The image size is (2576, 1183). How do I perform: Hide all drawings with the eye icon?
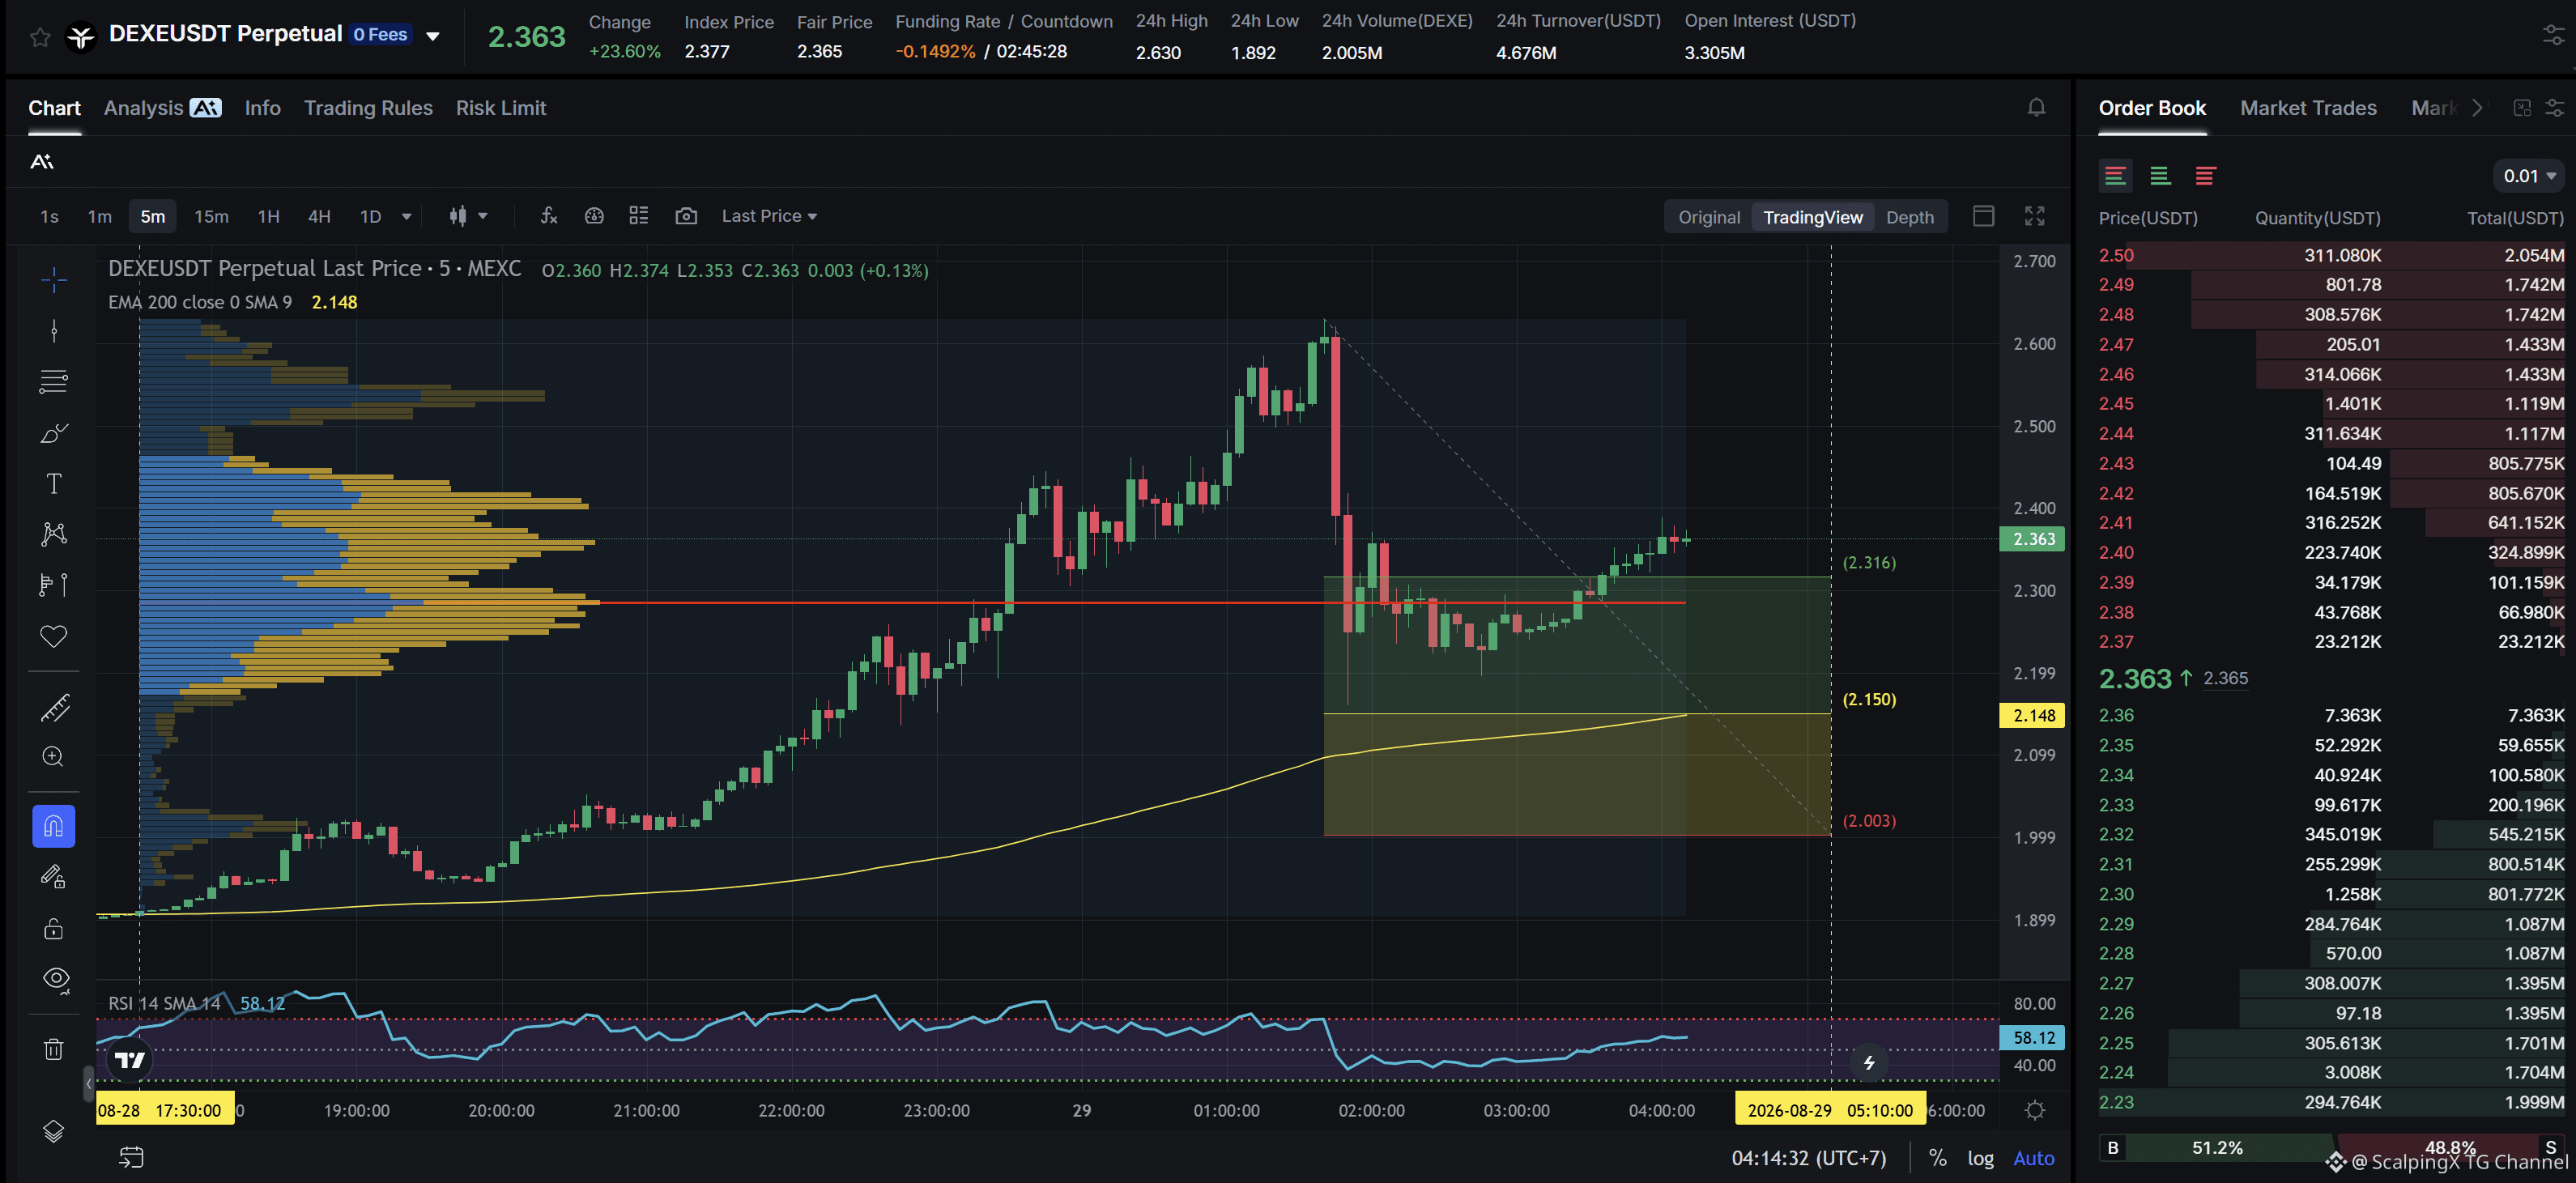[x=56, y=979]
